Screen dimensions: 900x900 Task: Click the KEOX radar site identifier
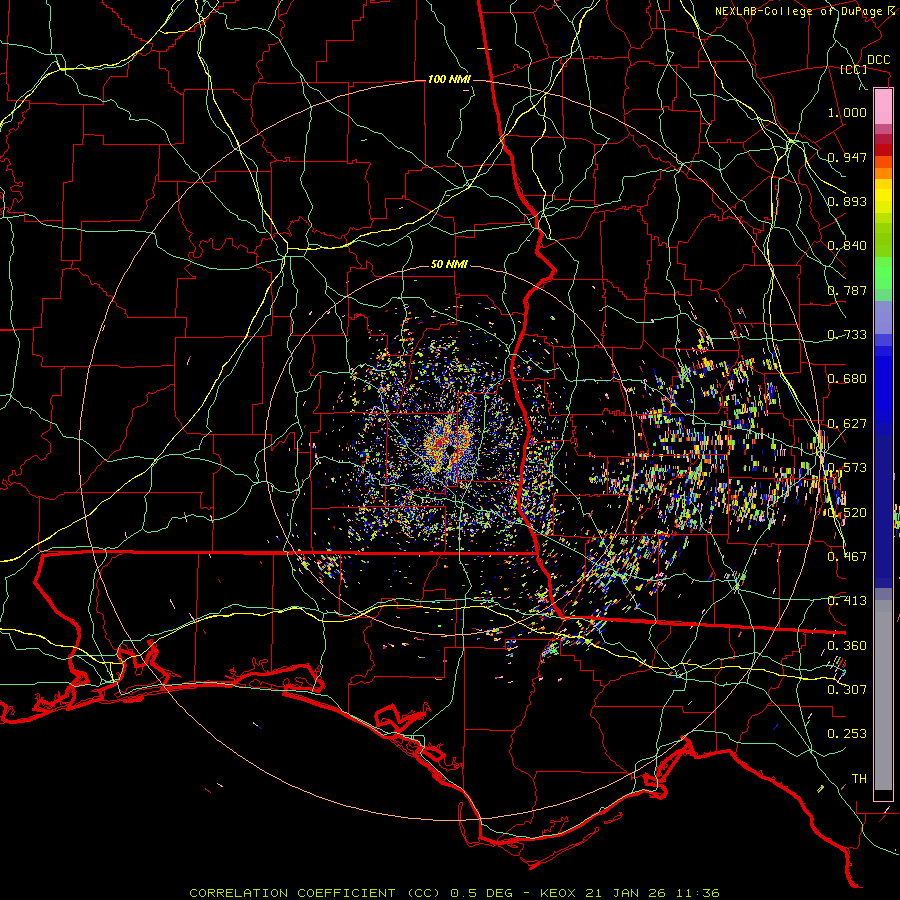(560, 893)
